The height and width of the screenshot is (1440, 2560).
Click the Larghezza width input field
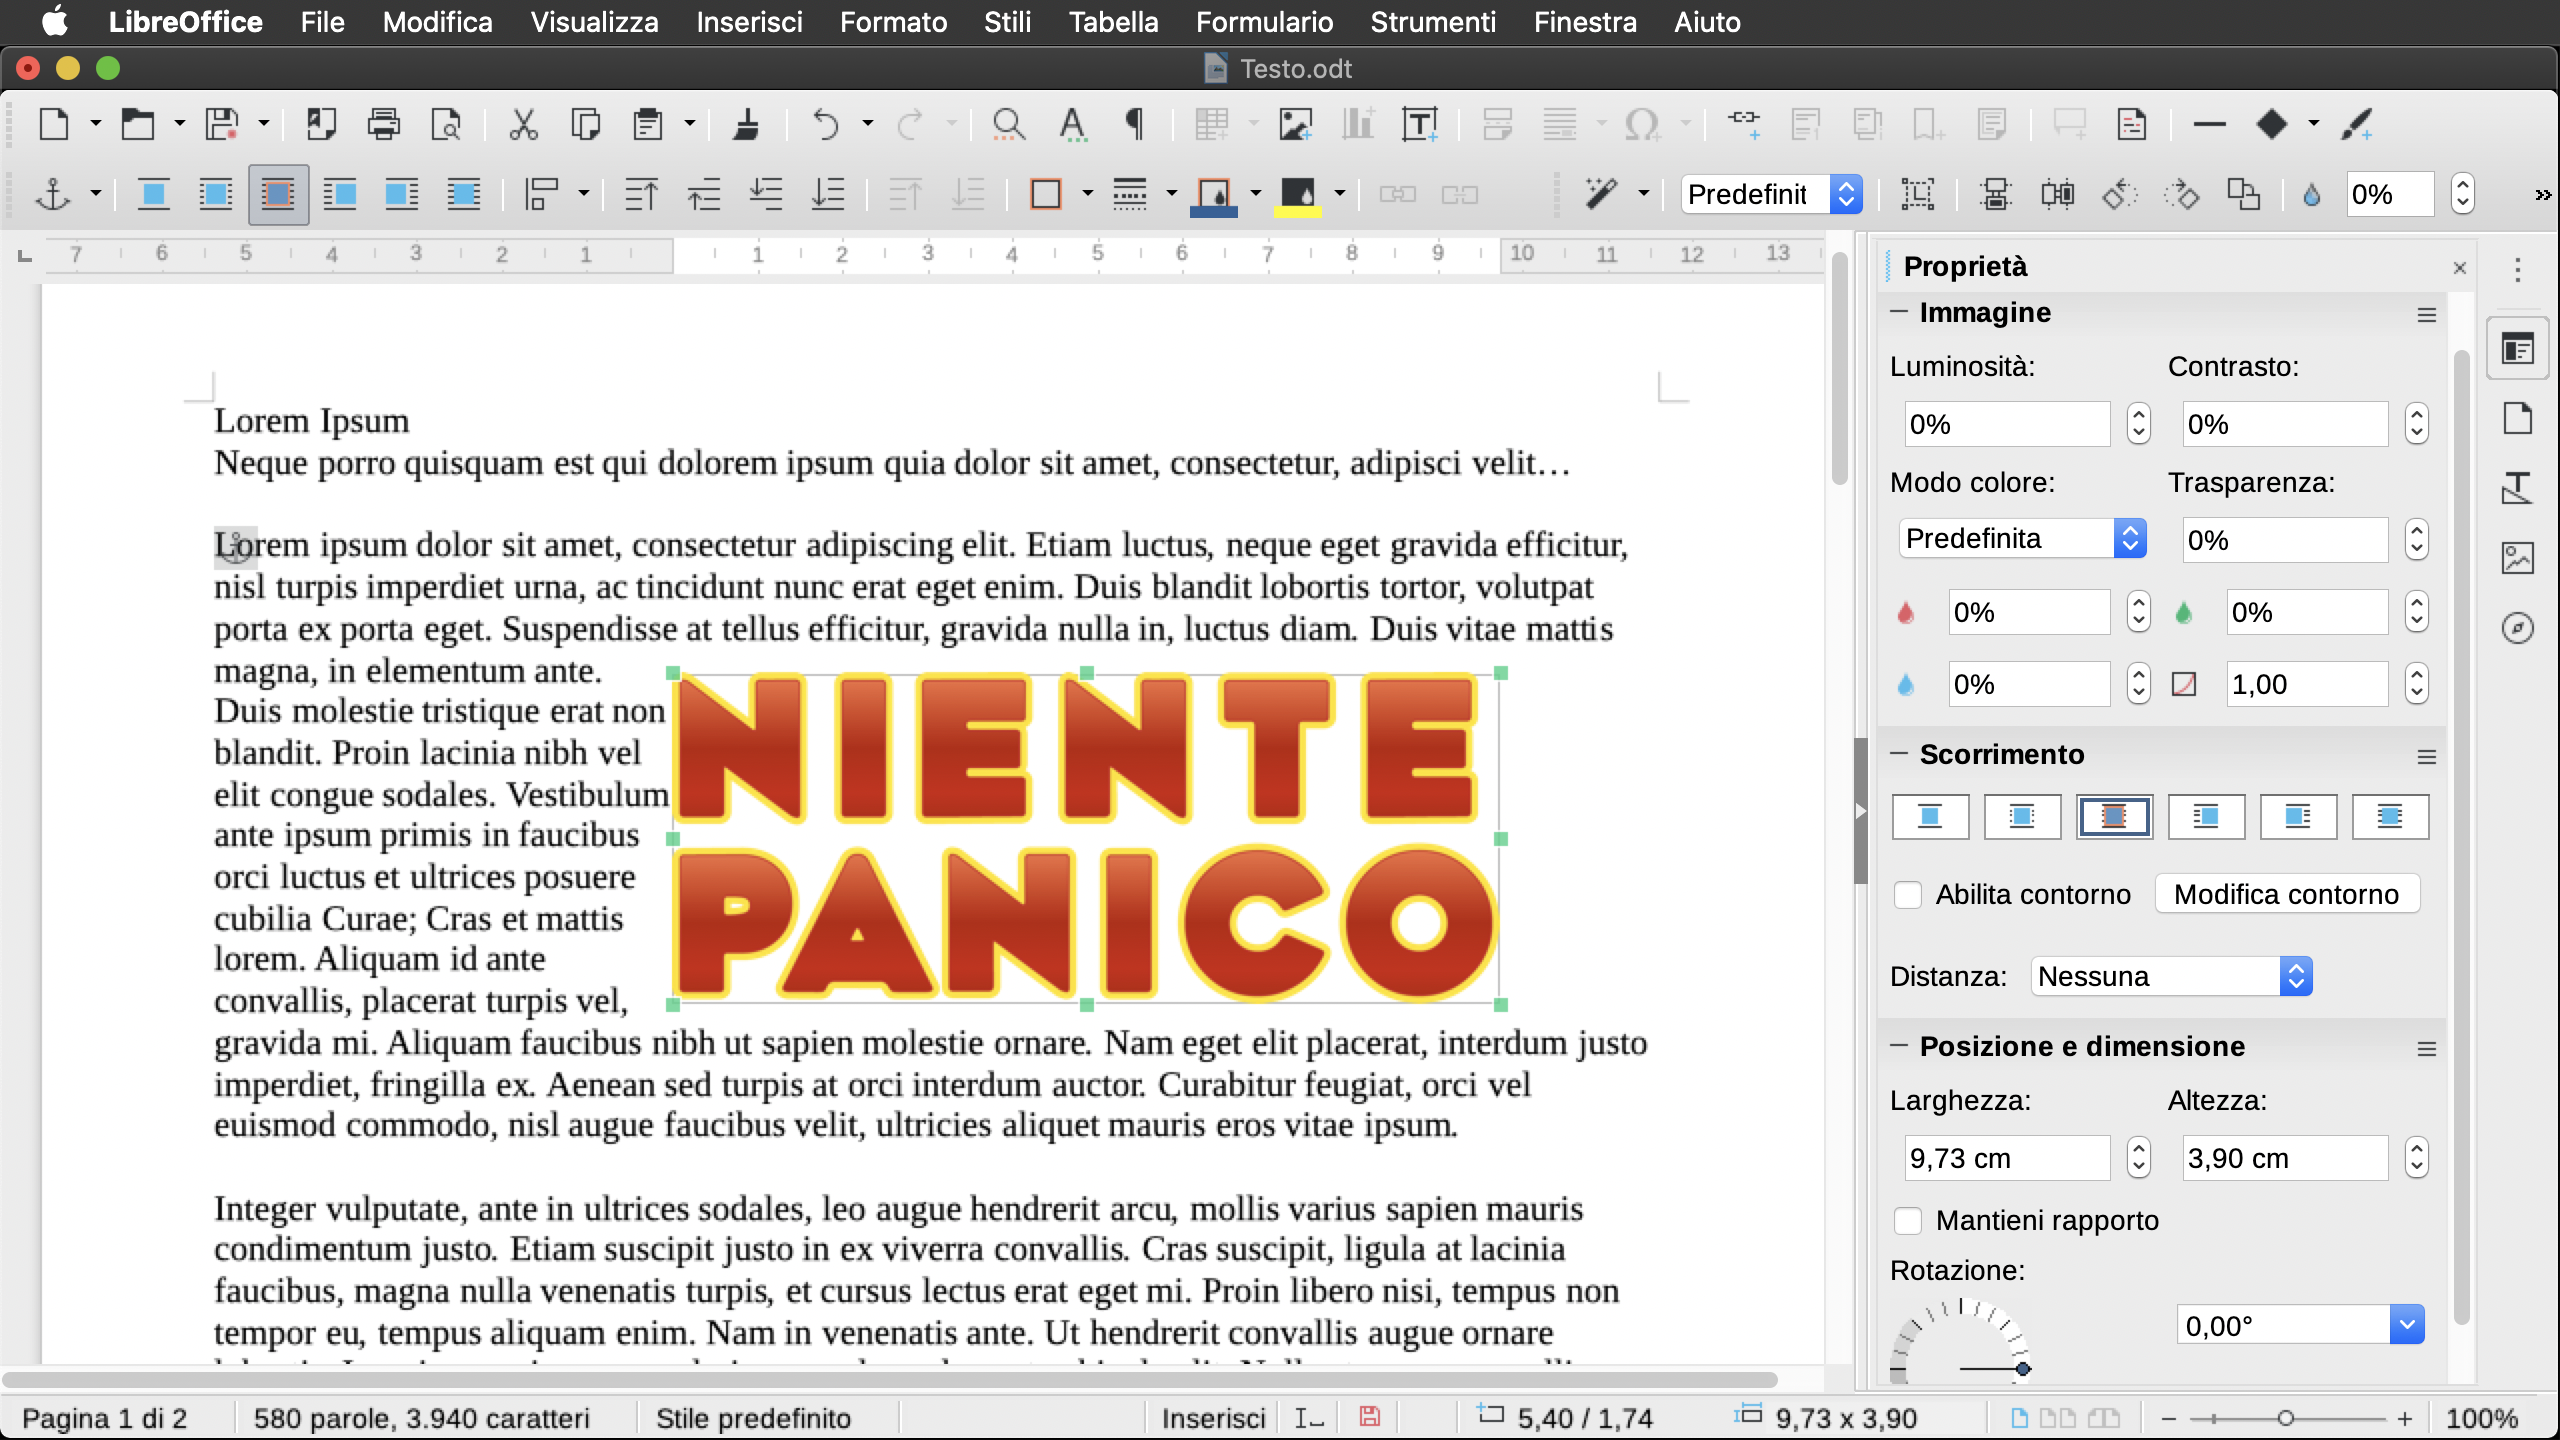pyautogui.click(x=2006, y=1158)
